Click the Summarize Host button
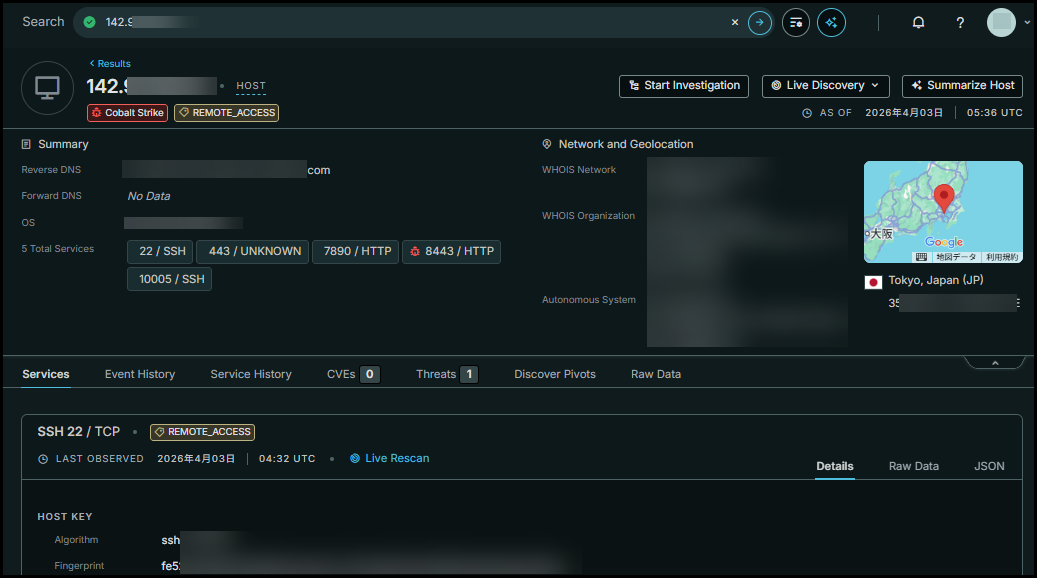1037x578 pixels. click(x=962, y=86)
